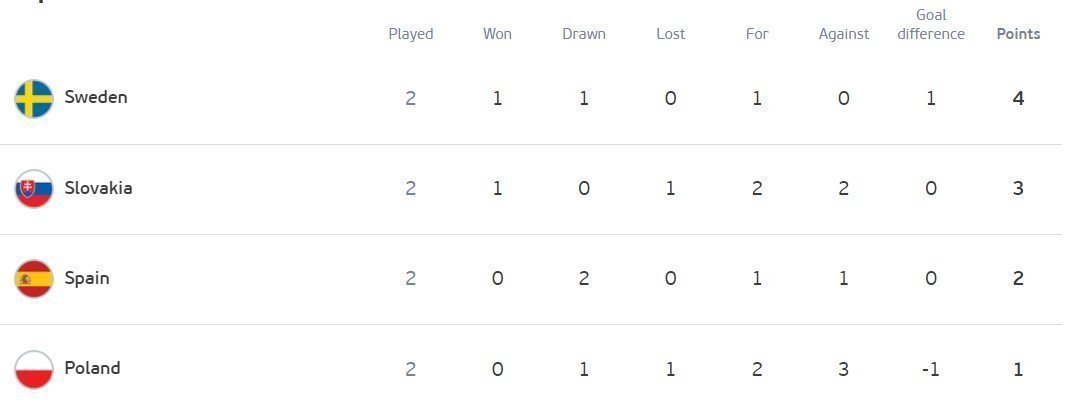The height and width of the screenshot is (420, 1075).
Task: Select the Won column header
Action: pyautogui.click(x=497, y=34)
